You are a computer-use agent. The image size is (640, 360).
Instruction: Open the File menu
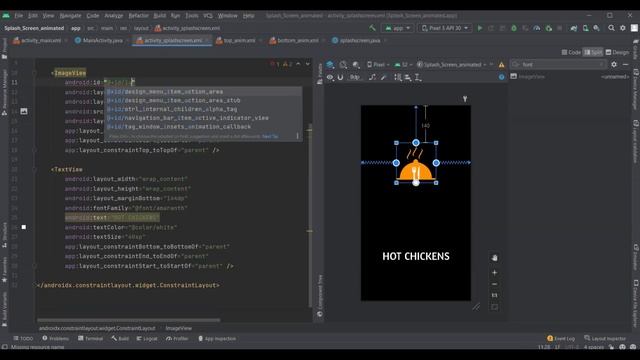(x=19, y=16)
